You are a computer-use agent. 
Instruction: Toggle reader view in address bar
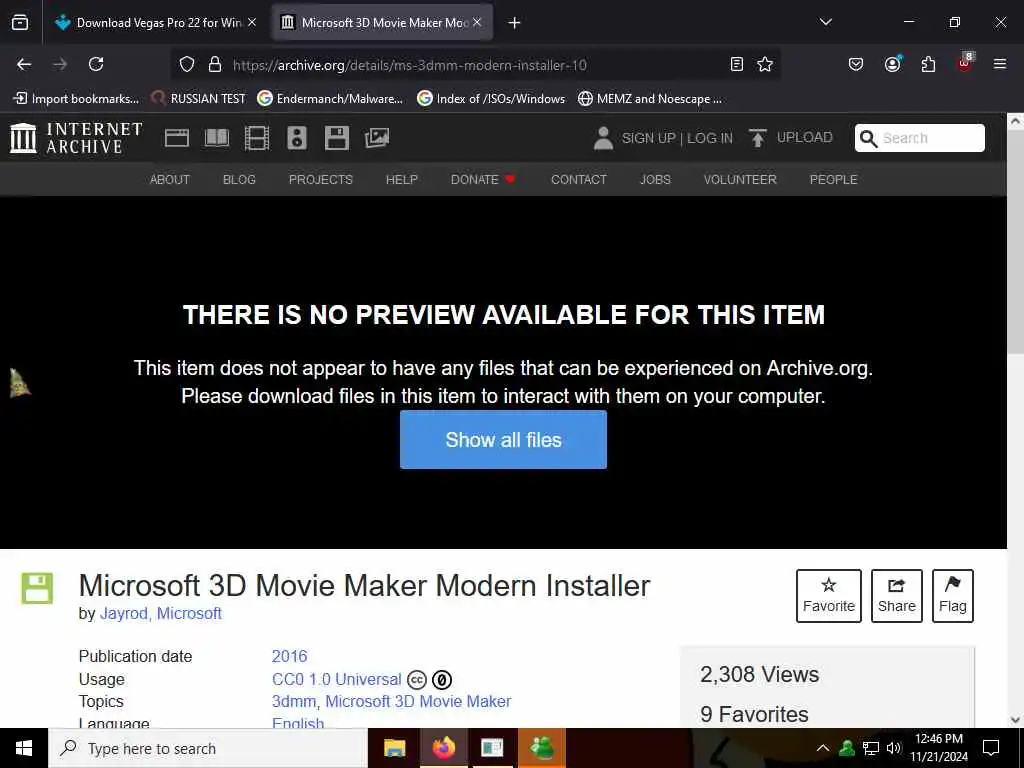(737, 64)
